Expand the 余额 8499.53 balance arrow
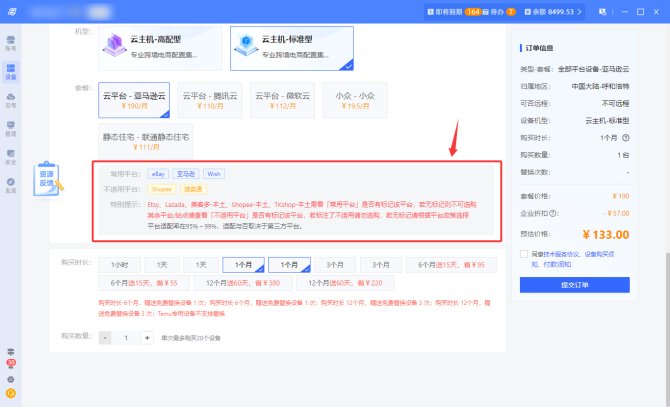 (x=579, y=12)
